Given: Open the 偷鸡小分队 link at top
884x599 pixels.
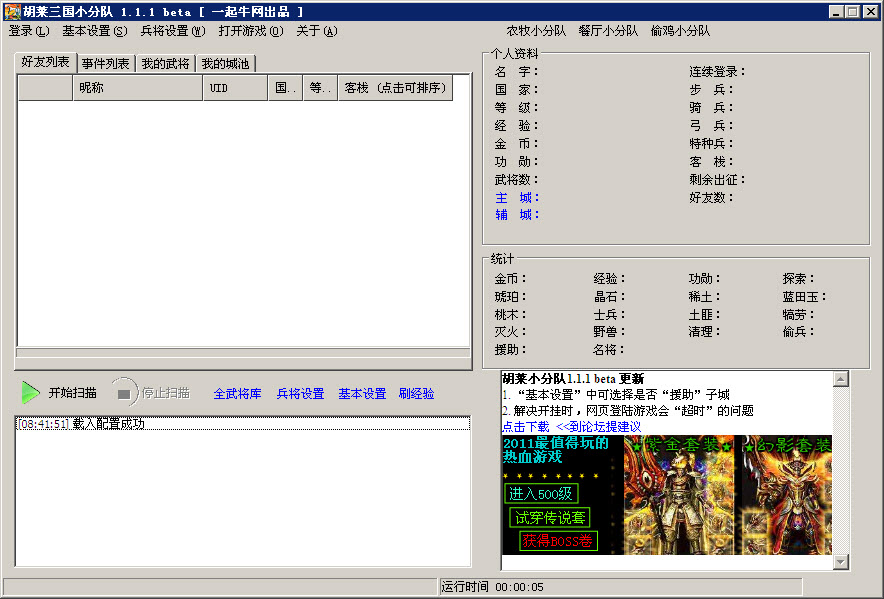Looking at the screenshot, I should pyautogui.click(x=680, y=31).
